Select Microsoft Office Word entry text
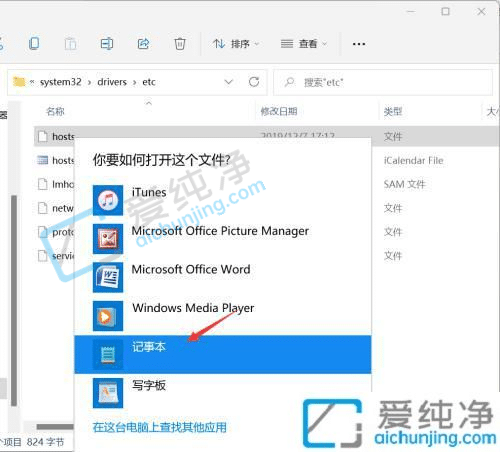 [x=191, y=269]
